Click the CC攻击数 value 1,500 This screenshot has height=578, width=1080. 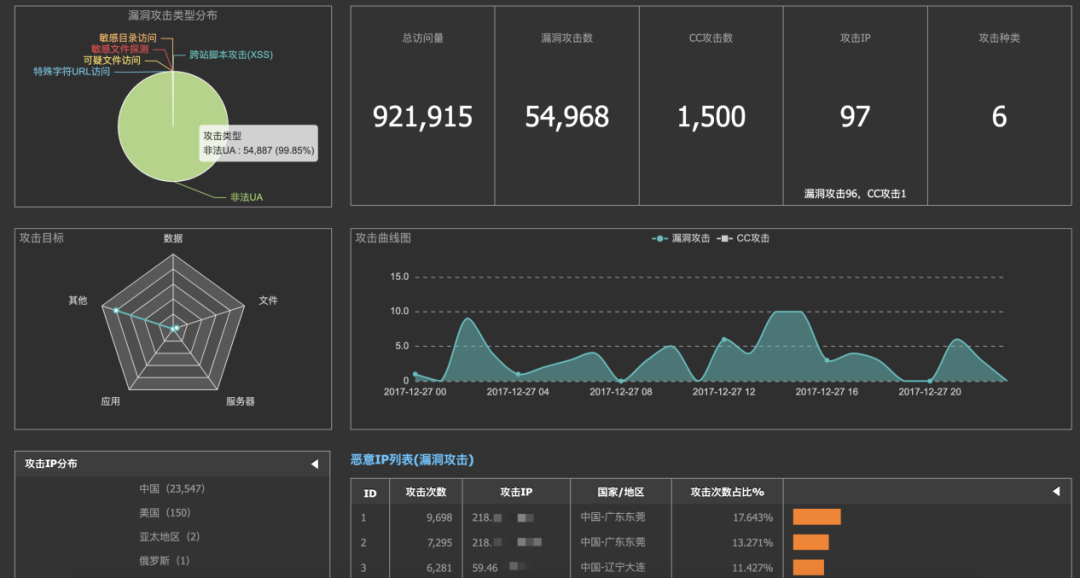coord(711,116)
